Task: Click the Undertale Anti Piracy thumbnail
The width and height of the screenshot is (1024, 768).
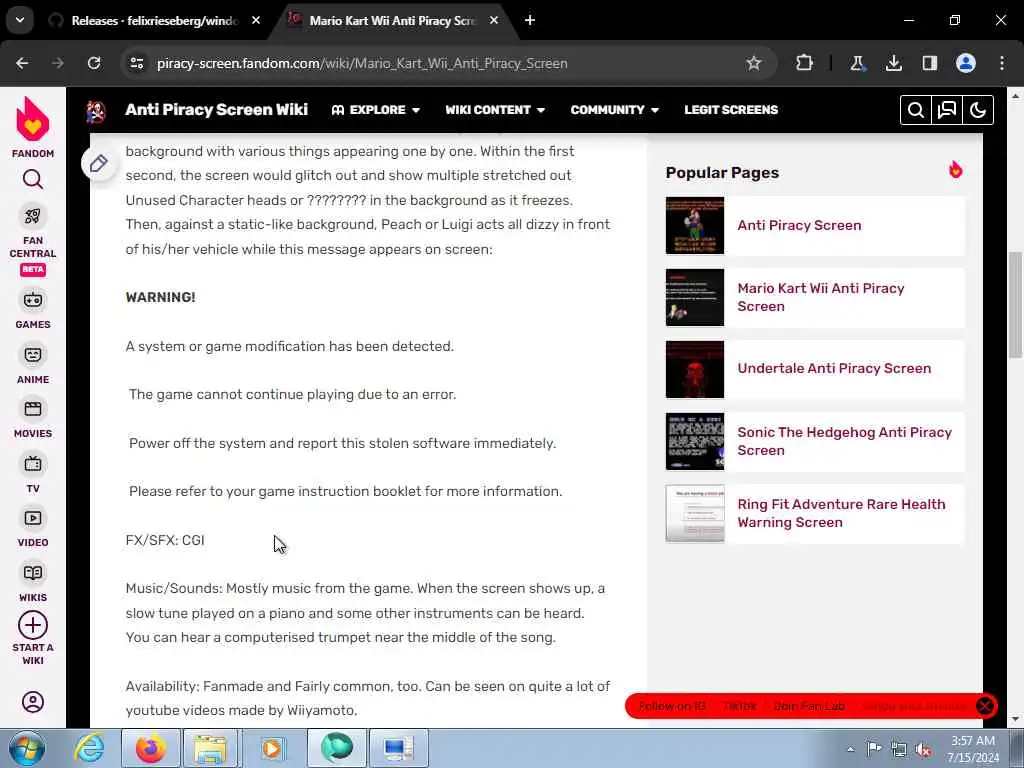Action: [695, 369]
